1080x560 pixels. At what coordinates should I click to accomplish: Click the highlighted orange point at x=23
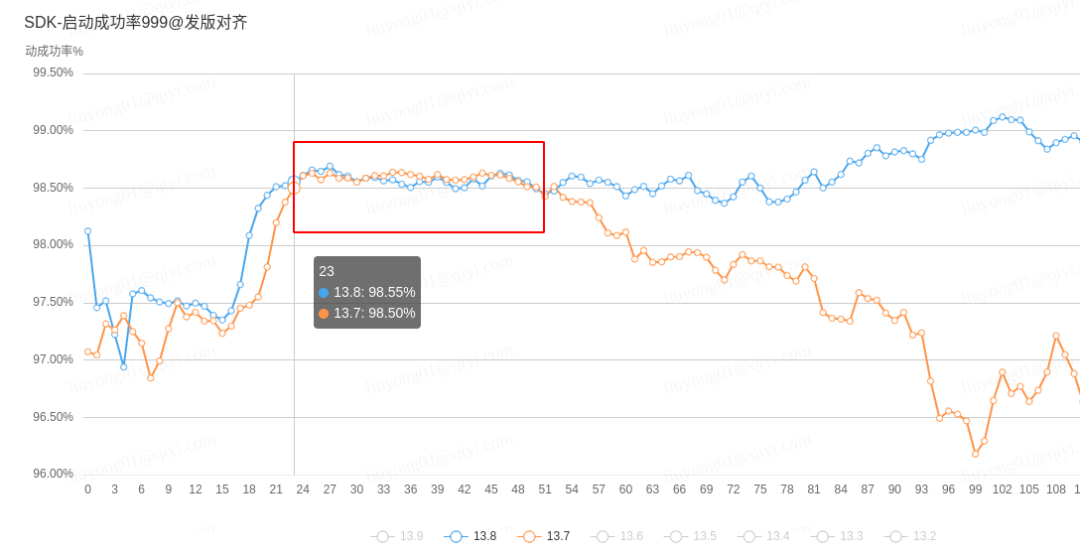click(x=294, y=188)
